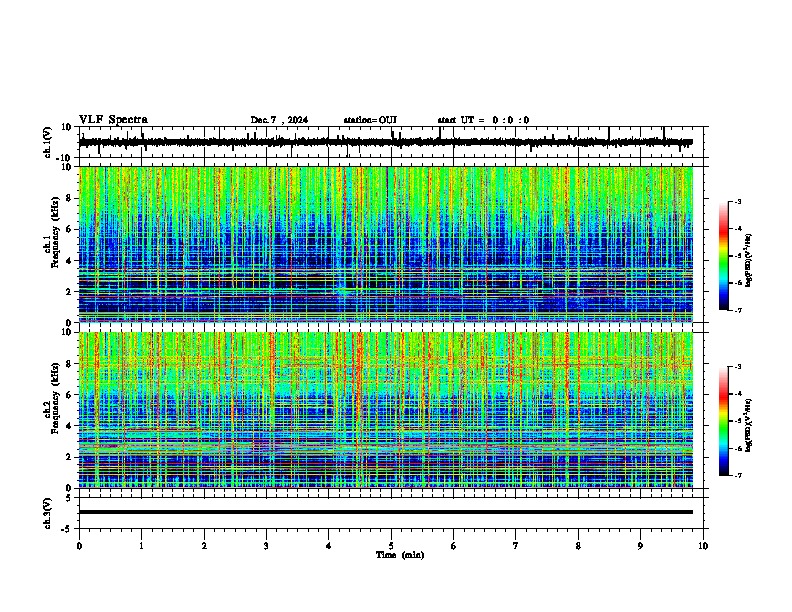
Task: Click the "-5" tick on ch.3(V) axis
Action: pyautogui.click(x=67, y=529)
